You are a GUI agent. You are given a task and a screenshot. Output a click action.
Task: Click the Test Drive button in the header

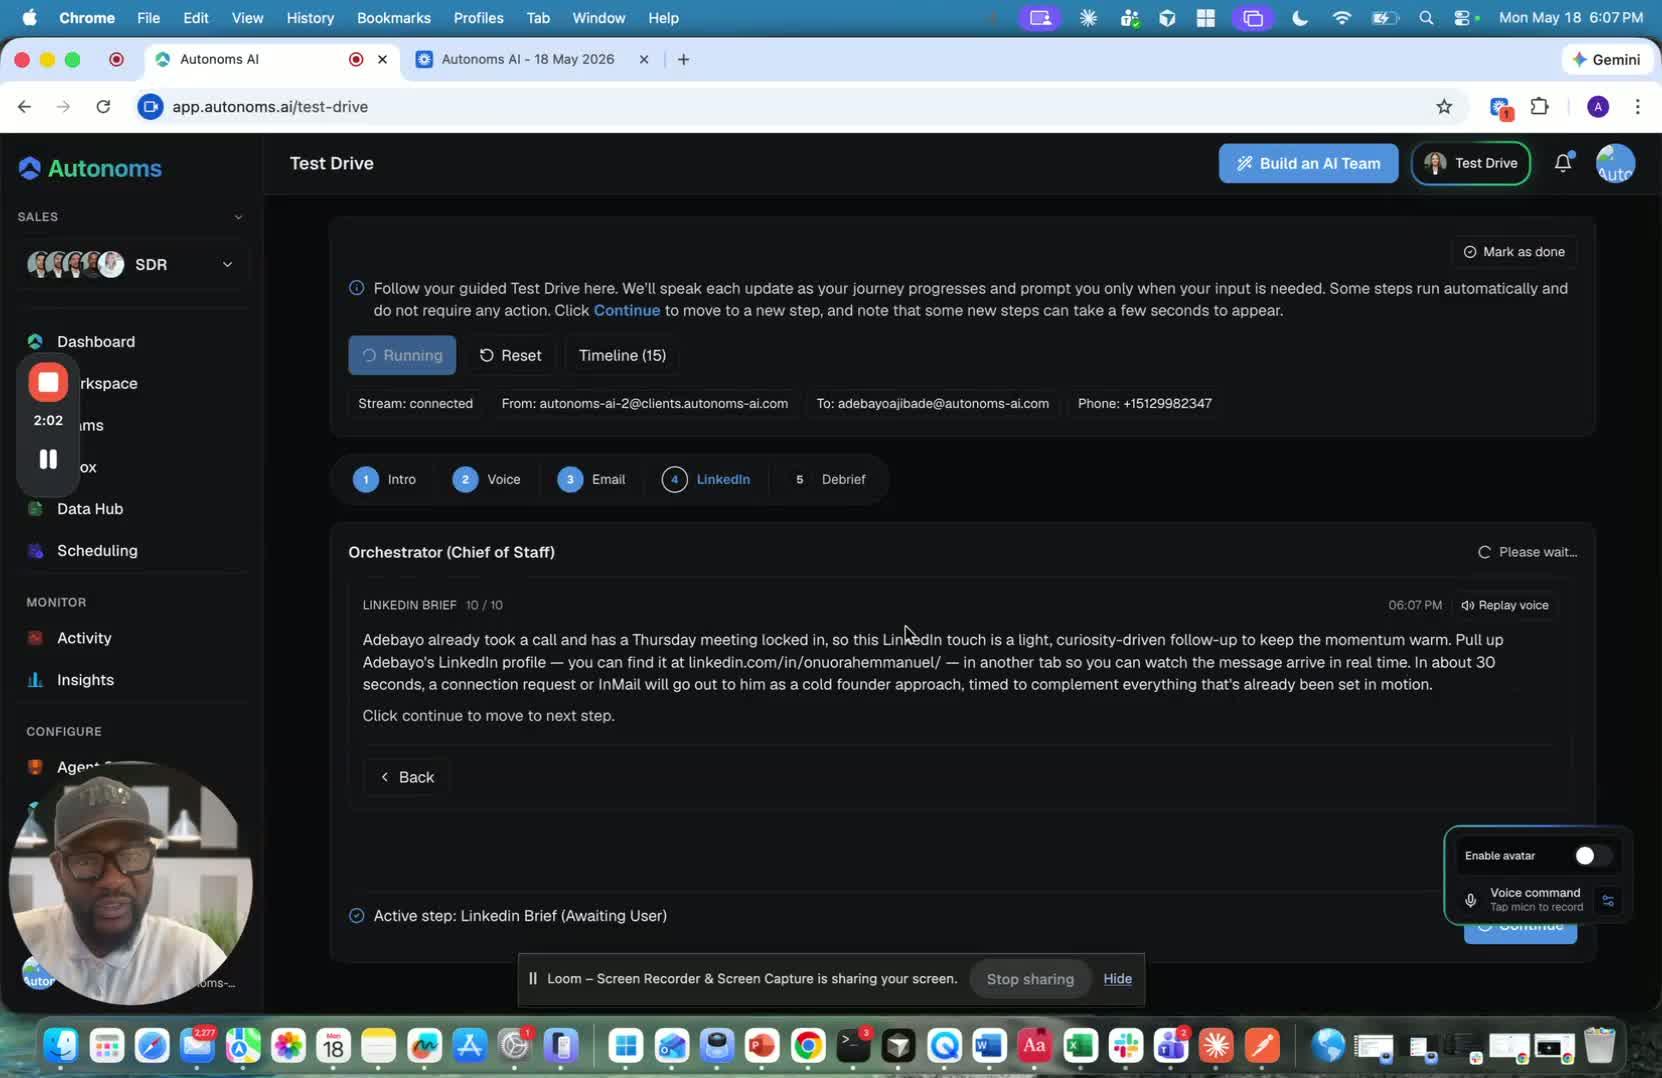coord(1470,163)
